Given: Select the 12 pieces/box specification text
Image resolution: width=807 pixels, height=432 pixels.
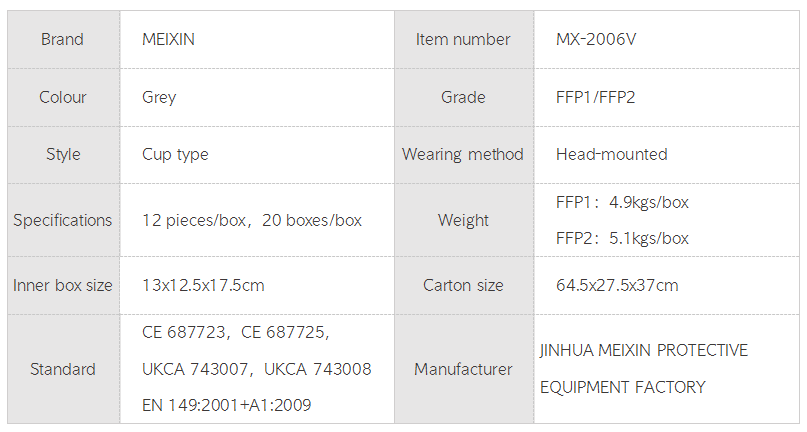Looking at the screenshot, I should [x=196, y=220].
